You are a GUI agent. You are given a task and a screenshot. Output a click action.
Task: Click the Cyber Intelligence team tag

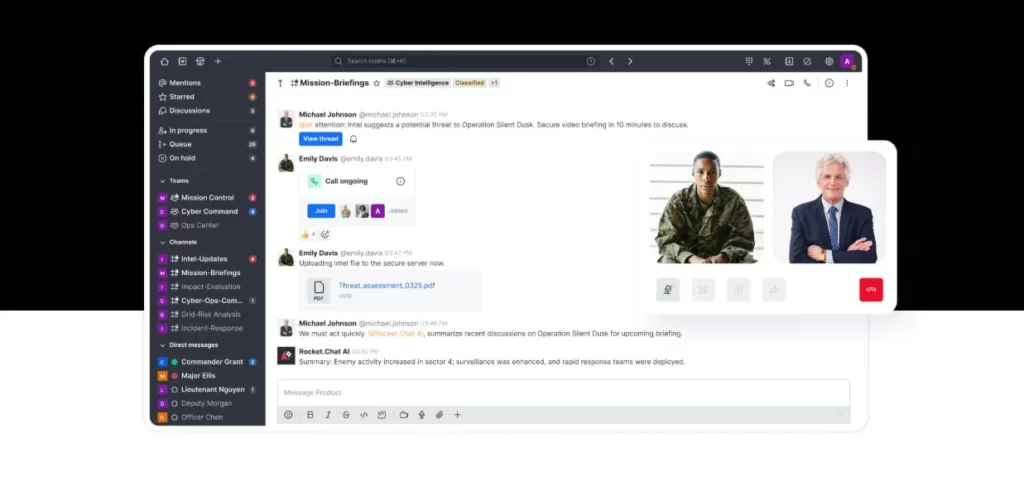(x=418, y=83)
